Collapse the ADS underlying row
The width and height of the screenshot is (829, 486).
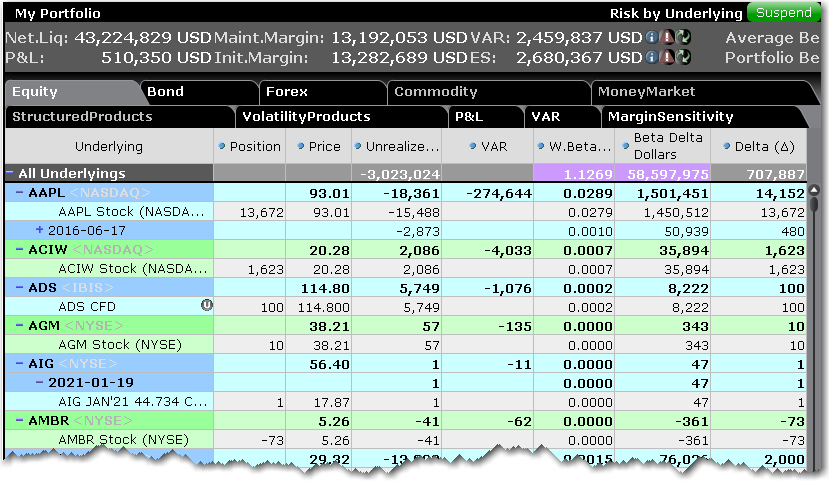point(19,287)
